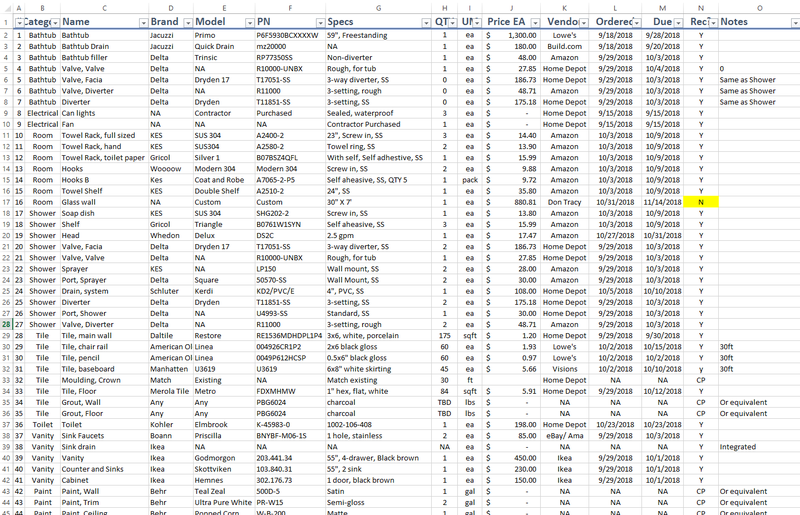Open the Due column filter dropdown
This screenshot has height=515, width=800.
click(678, 22)
